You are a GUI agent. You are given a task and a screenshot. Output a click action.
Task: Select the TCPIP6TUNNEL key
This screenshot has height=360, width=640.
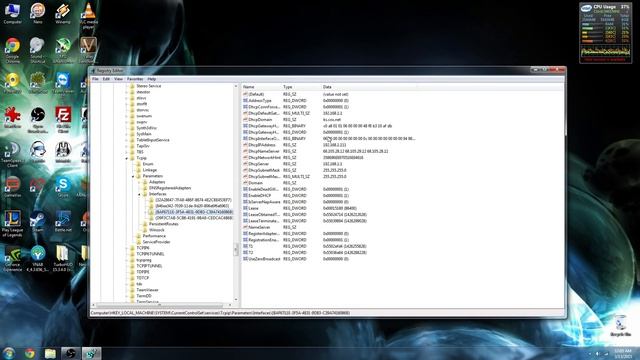[x=150, y=254]
